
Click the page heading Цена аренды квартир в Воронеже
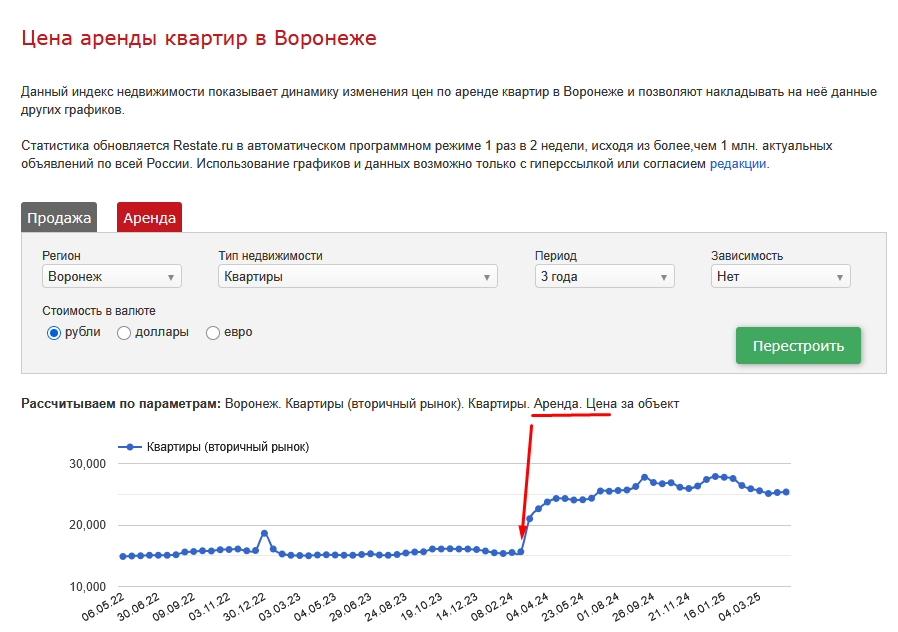pos(199,38)
